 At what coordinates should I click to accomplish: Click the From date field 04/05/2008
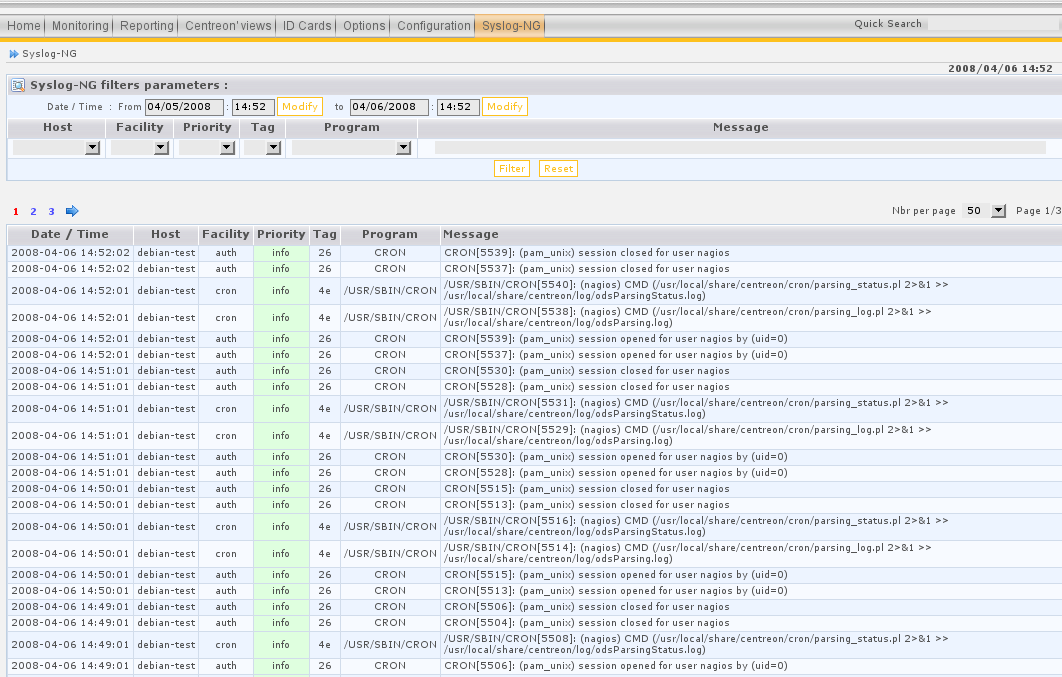tap(184, 107)
